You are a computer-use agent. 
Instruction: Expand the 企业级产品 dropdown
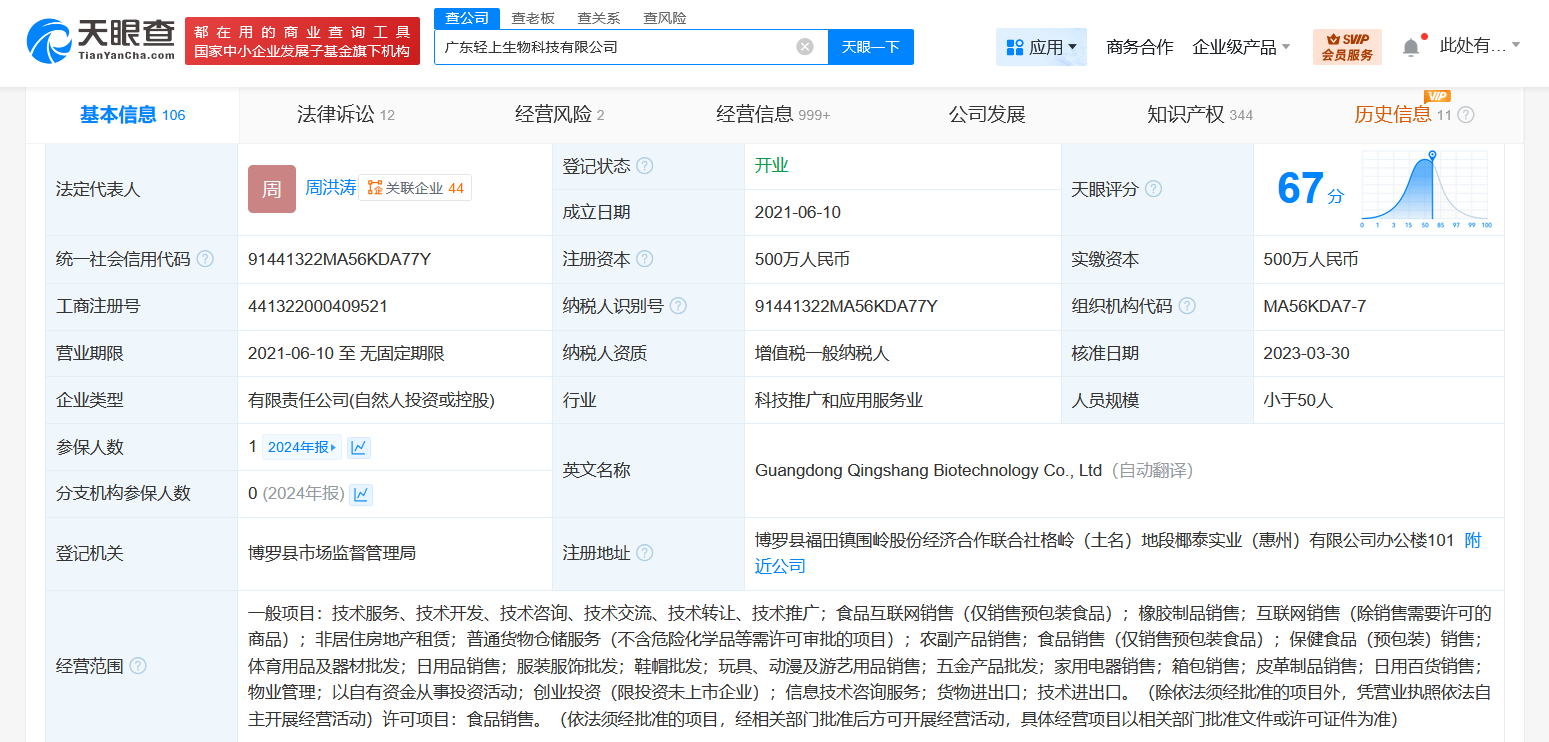(x=1241, y=47)
